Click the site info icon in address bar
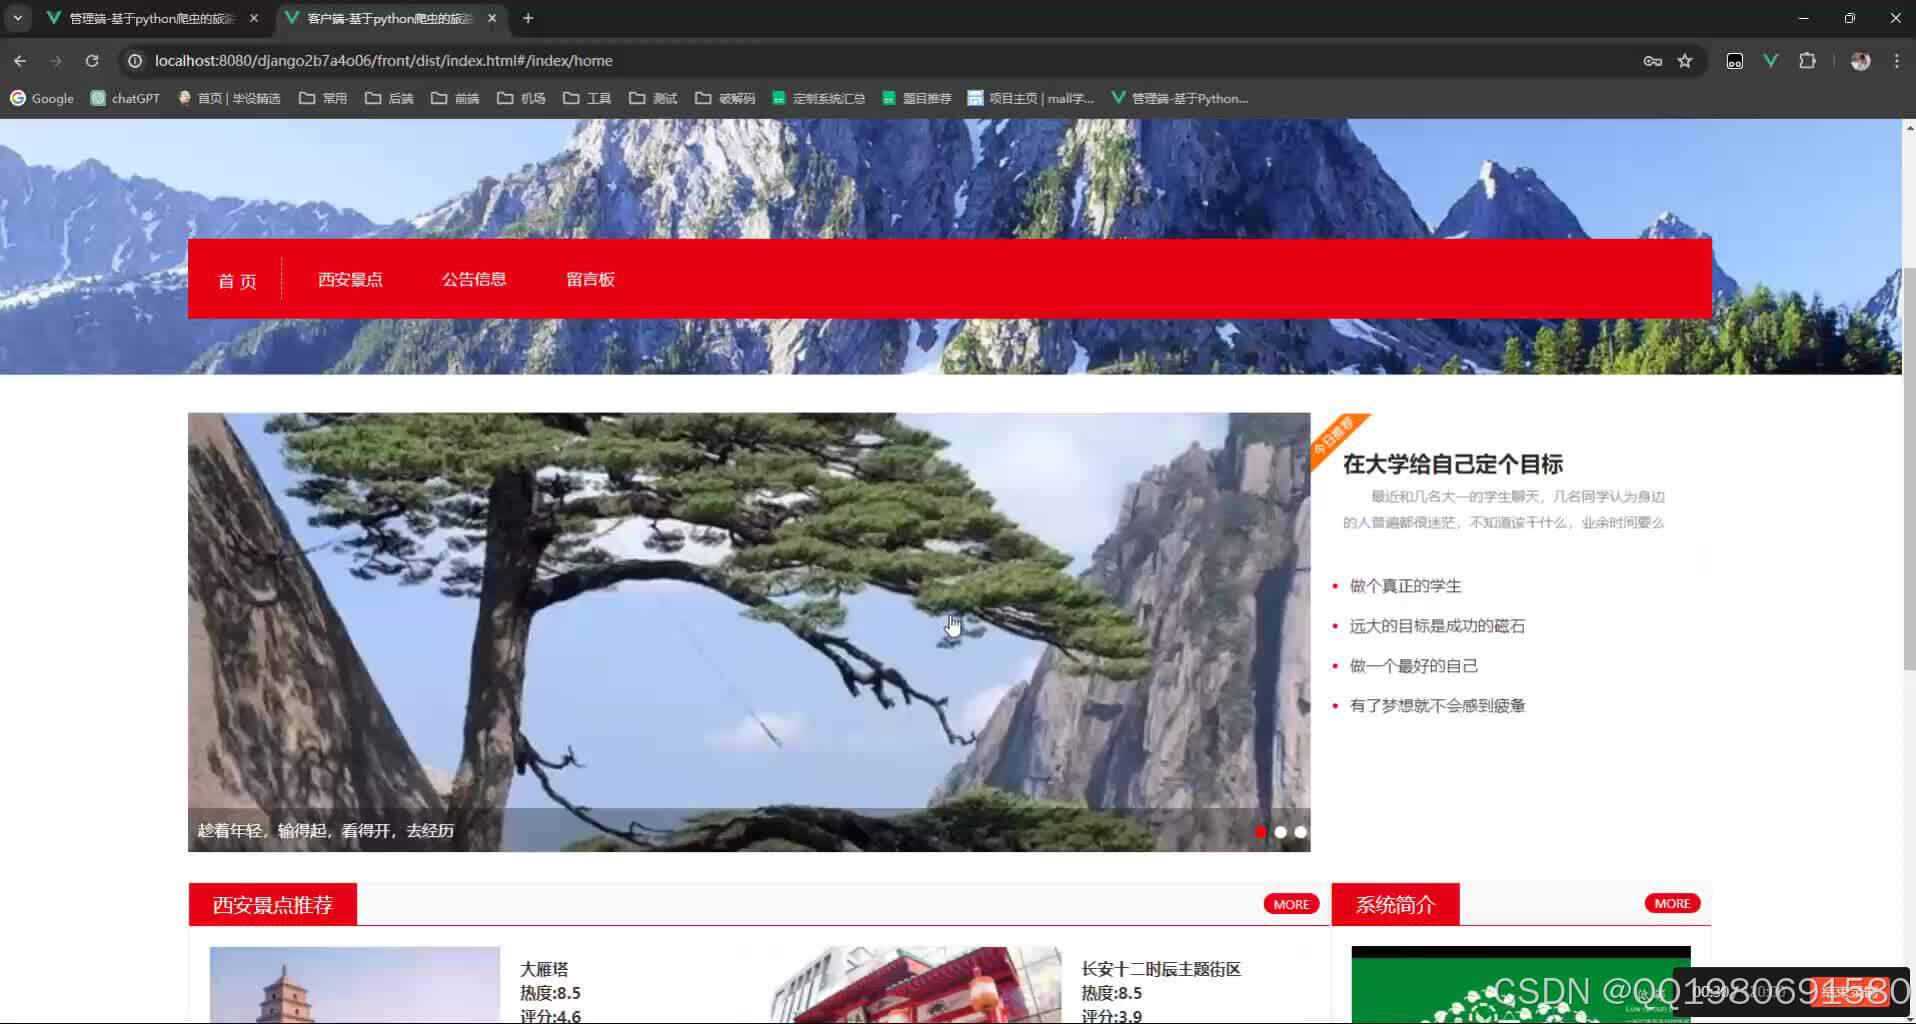The height and width of the screenshot is (1024, 1916). 134,60
